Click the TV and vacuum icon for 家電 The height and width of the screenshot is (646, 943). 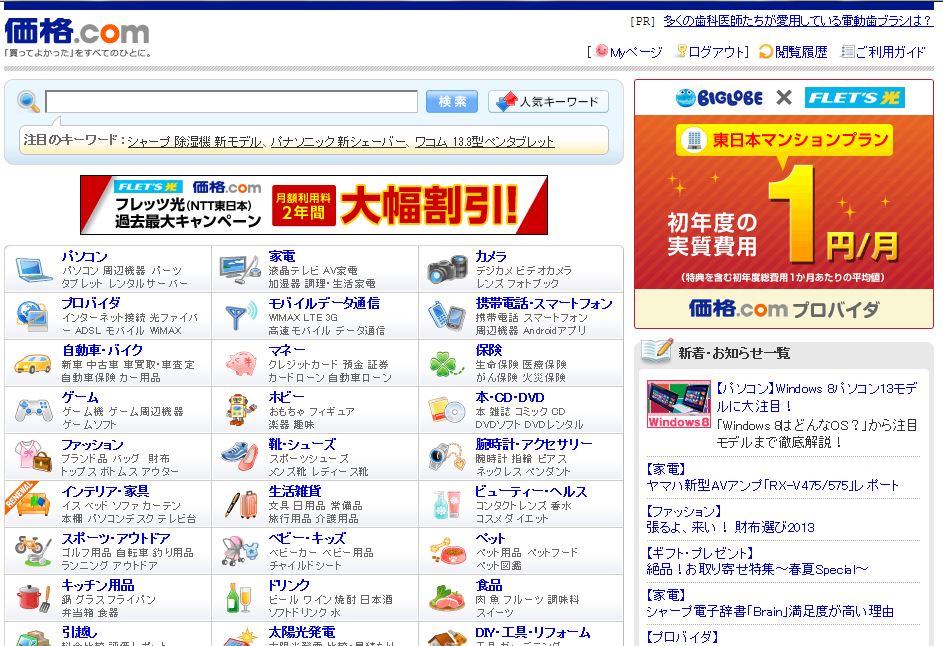[240, 269]
